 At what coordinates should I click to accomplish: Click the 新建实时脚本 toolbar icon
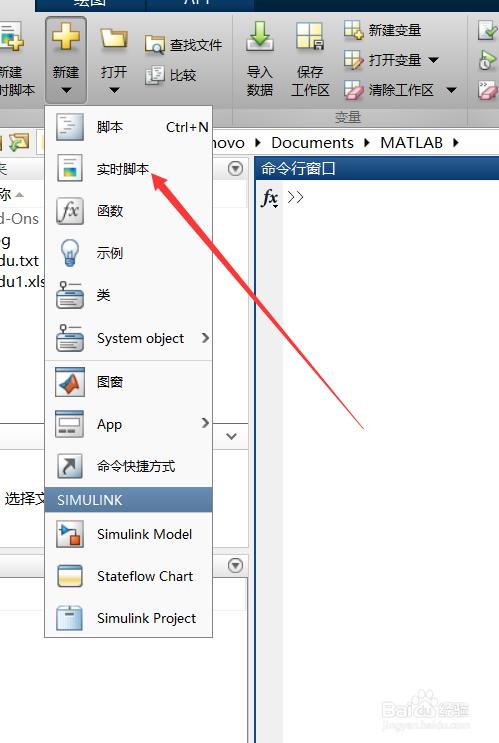point(11,36)
